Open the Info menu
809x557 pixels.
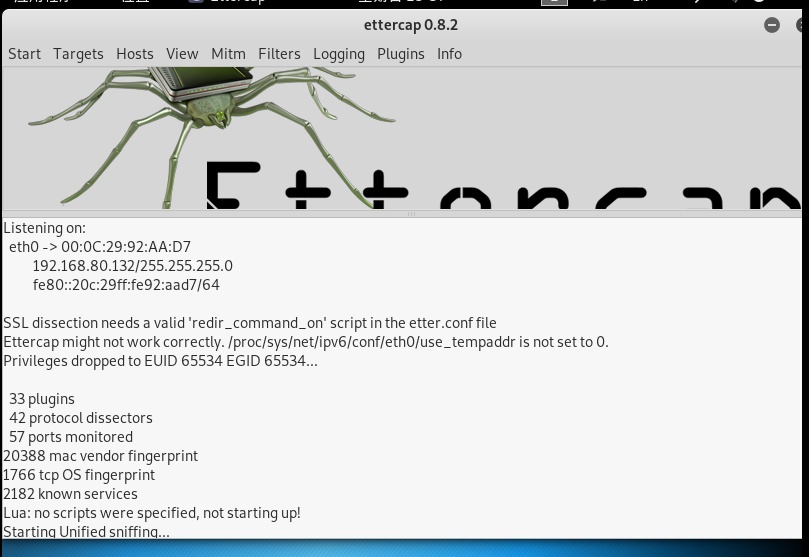pyautogui.click(x=449, y=54)
